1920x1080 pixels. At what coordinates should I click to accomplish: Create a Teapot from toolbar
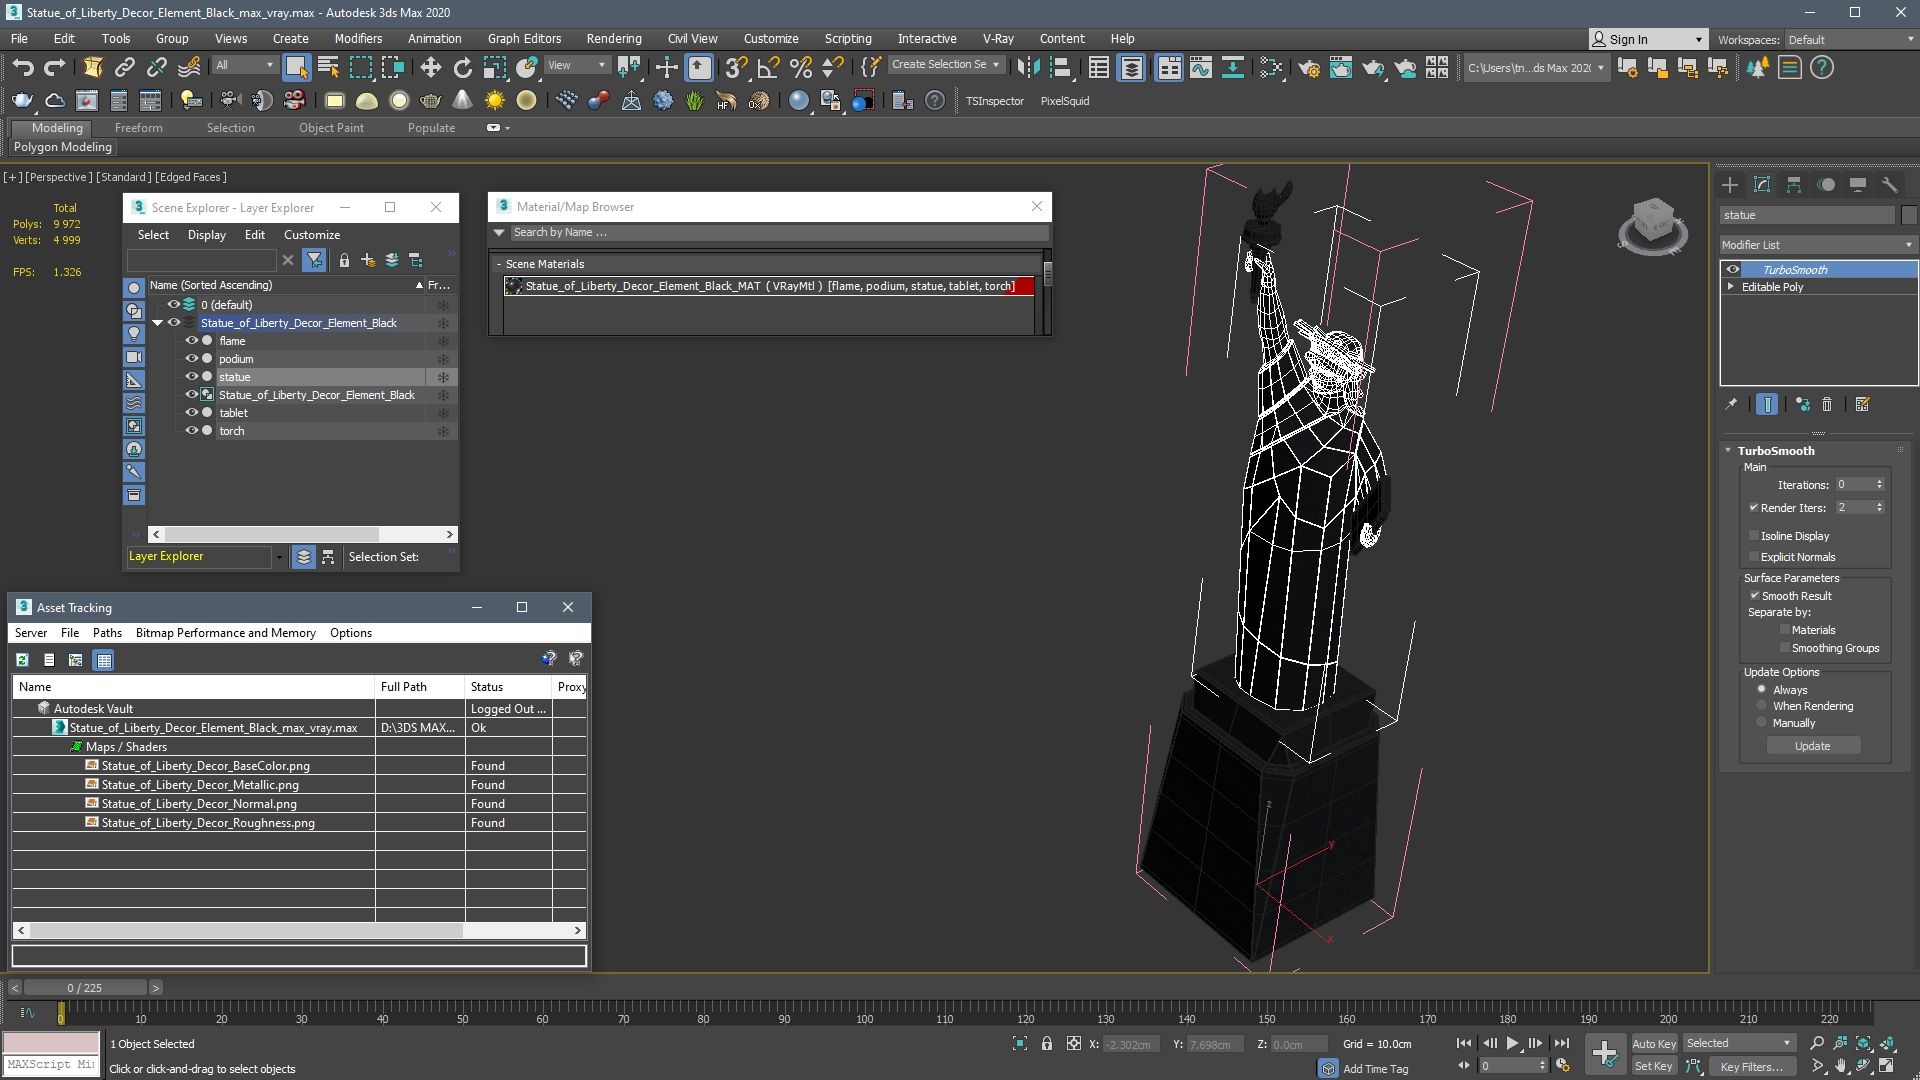(x=431, y=100)
